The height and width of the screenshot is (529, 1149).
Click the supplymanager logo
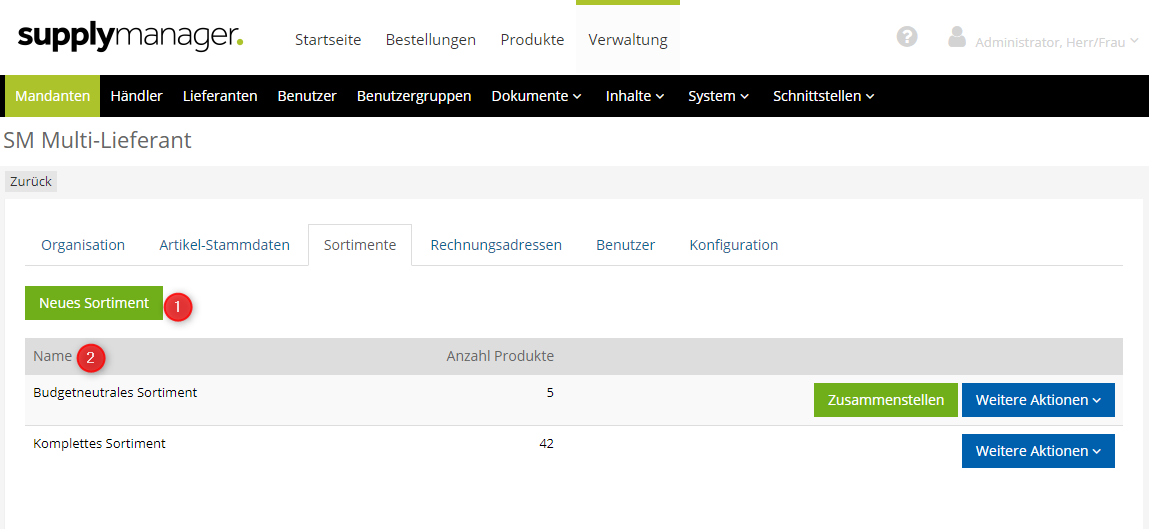click(x=130, y=38)
